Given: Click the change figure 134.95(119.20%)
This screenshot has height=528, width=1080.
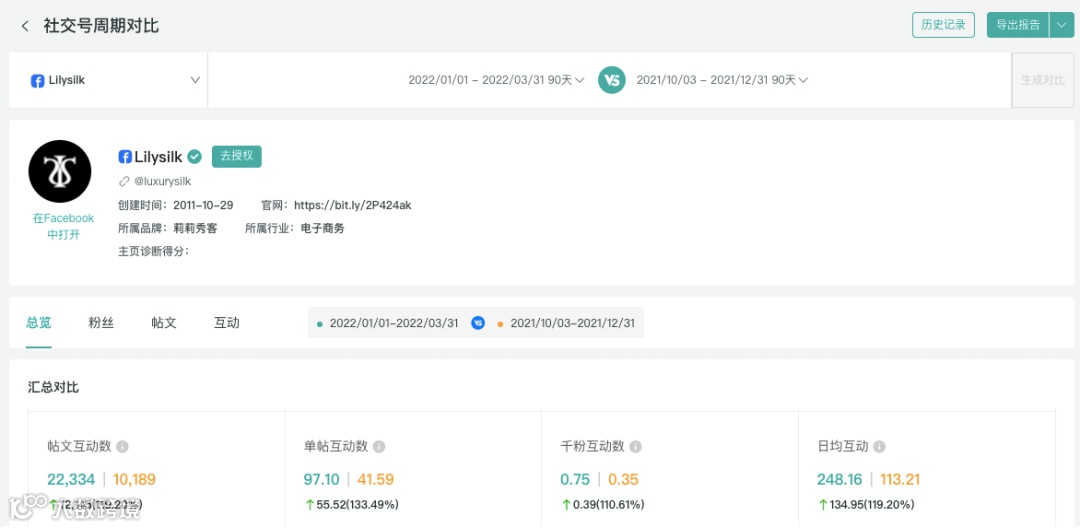Looking at the screenshot, I should click(x=872, y=505).
